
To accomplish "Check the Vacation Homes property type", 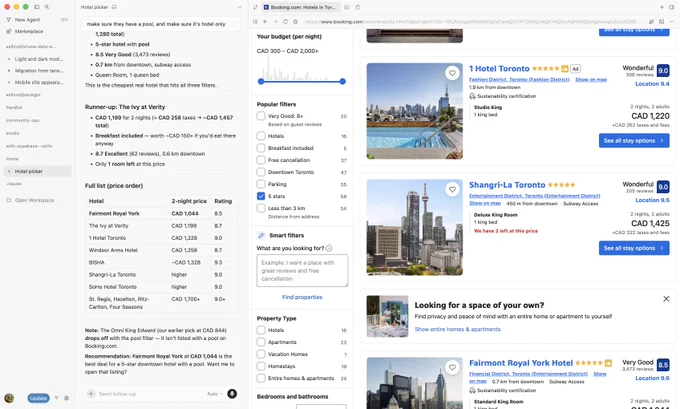I will point(261,354).
